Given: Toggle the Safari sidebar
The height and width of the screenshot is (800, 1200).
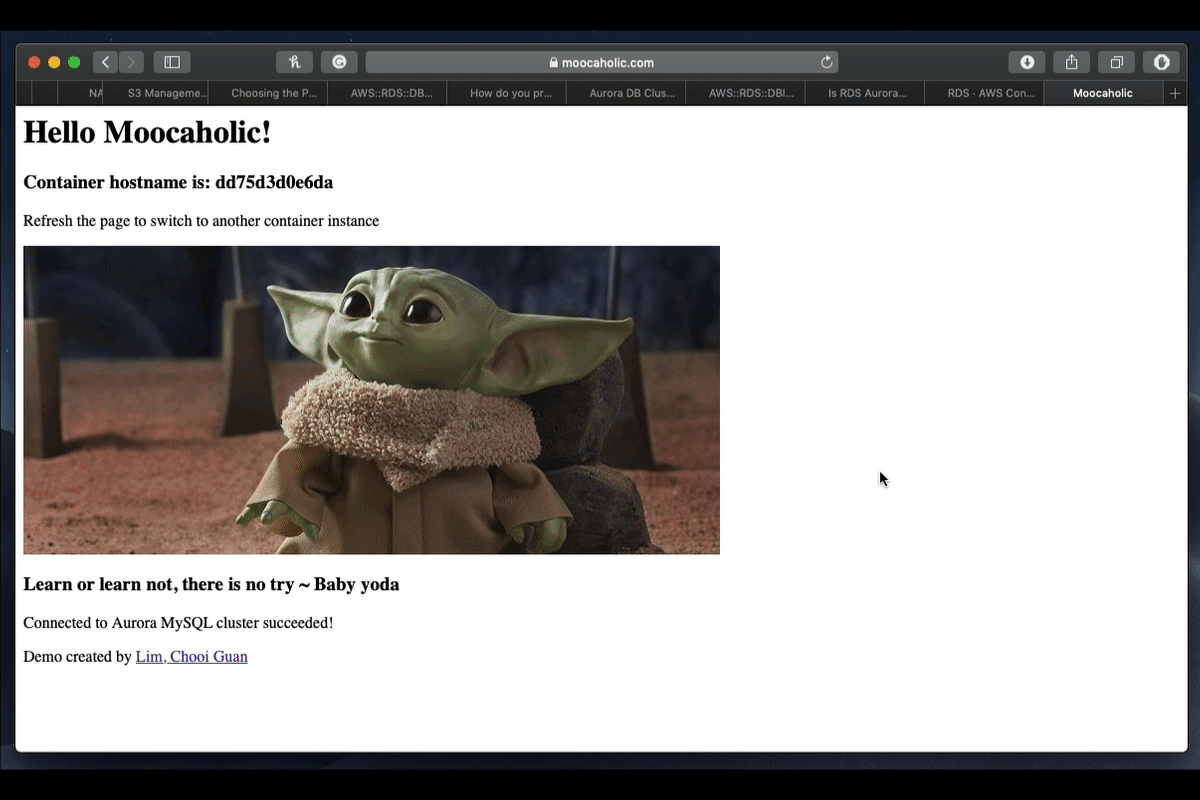Looking at the screenshot, I should 172,62.
